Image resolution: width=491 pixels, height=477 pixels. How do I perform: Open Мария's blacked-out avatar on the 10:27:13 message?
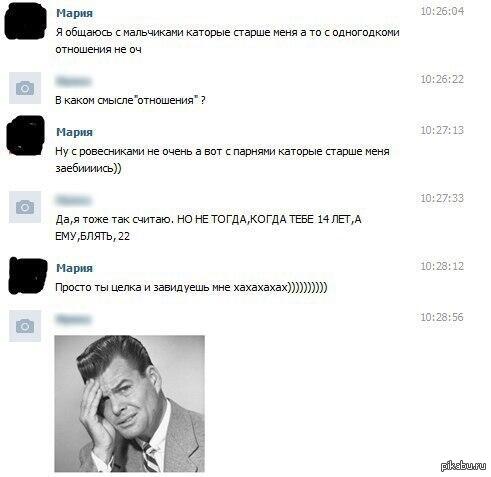[26, 135]
